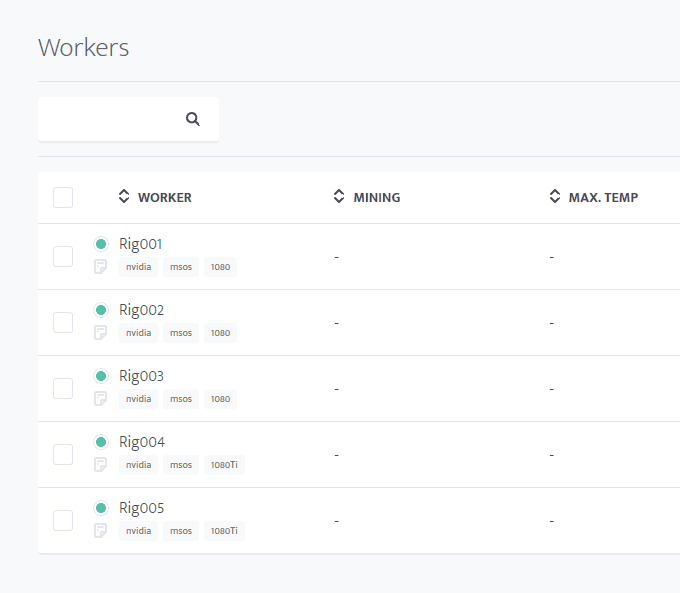Viewport: 680px width, 593px height.
Task: Open the Rig001 worker link
Action: coord(141,244)
